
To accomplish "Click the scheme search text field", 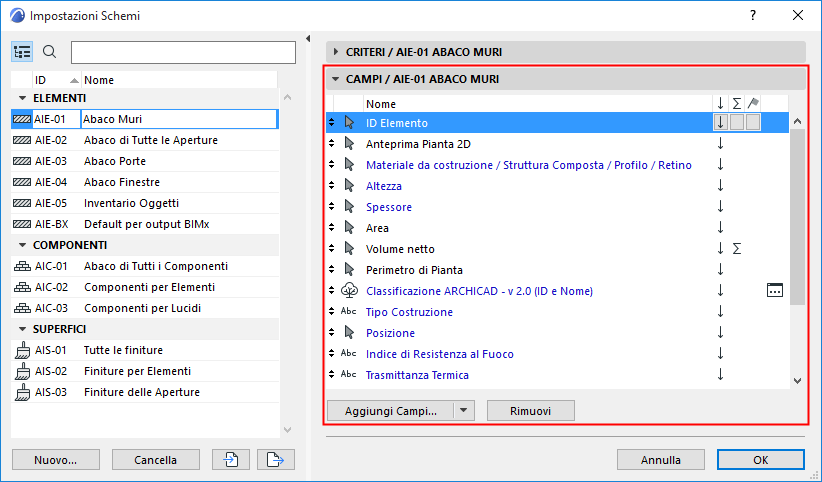I will tap(183, 52).
